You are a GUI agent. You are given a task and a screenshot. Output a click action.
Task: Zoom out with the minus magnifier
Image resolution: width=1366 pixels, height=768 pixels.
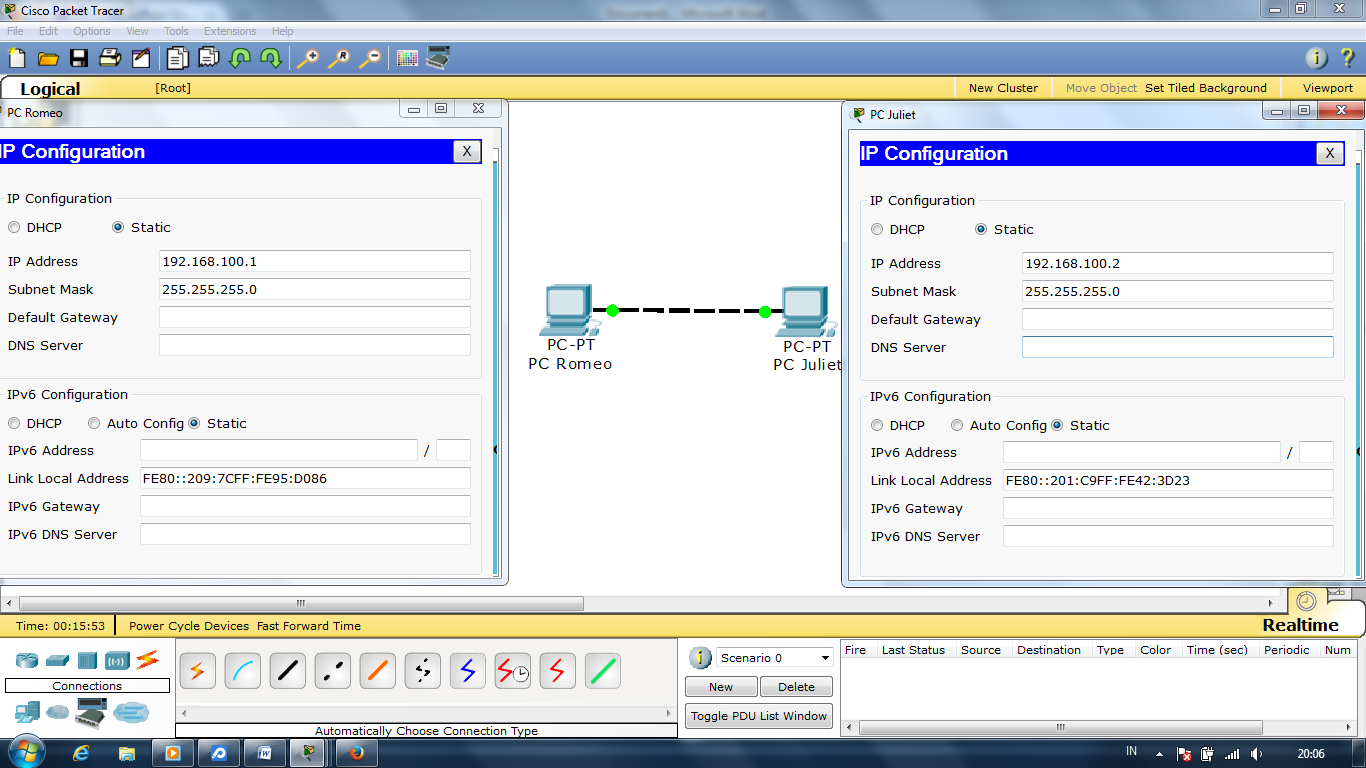click(x=370, y=58)
